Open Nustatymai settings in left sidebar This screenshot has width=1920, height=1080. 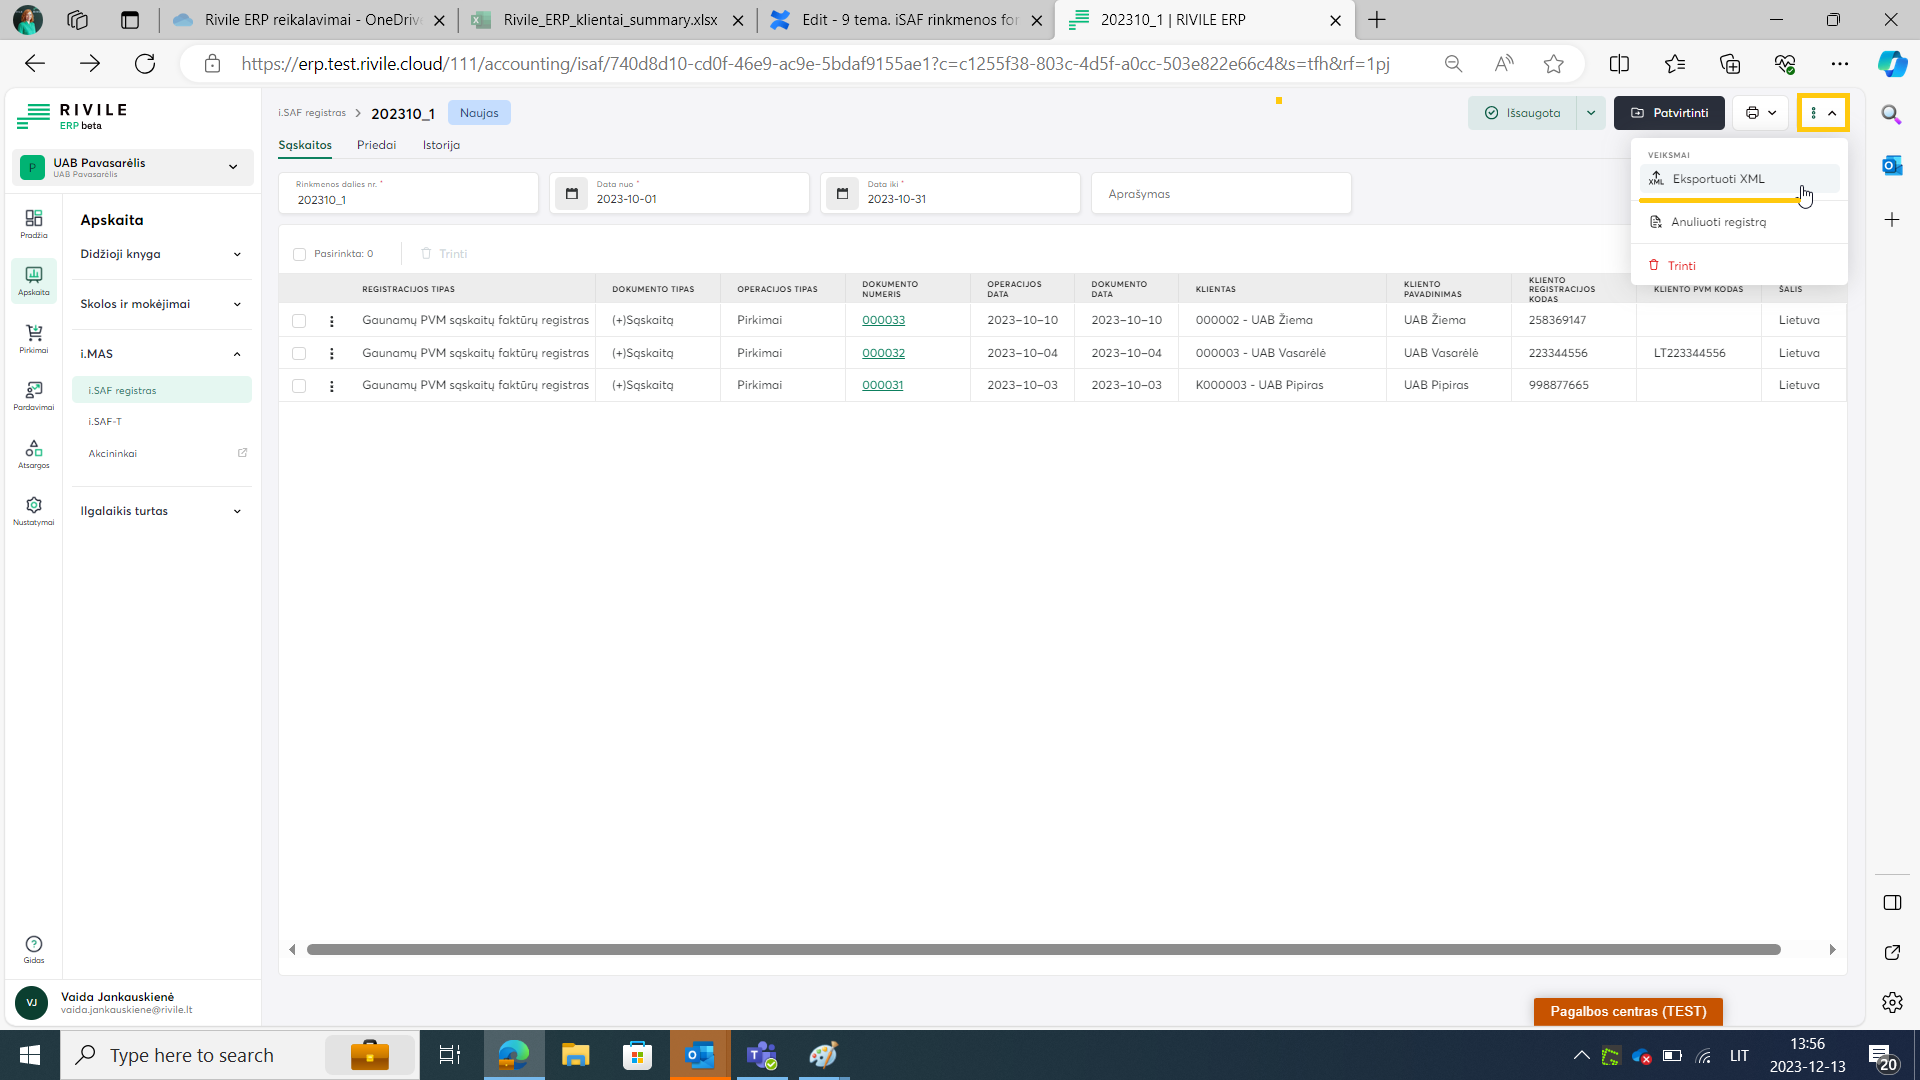(x=34, y=509)
